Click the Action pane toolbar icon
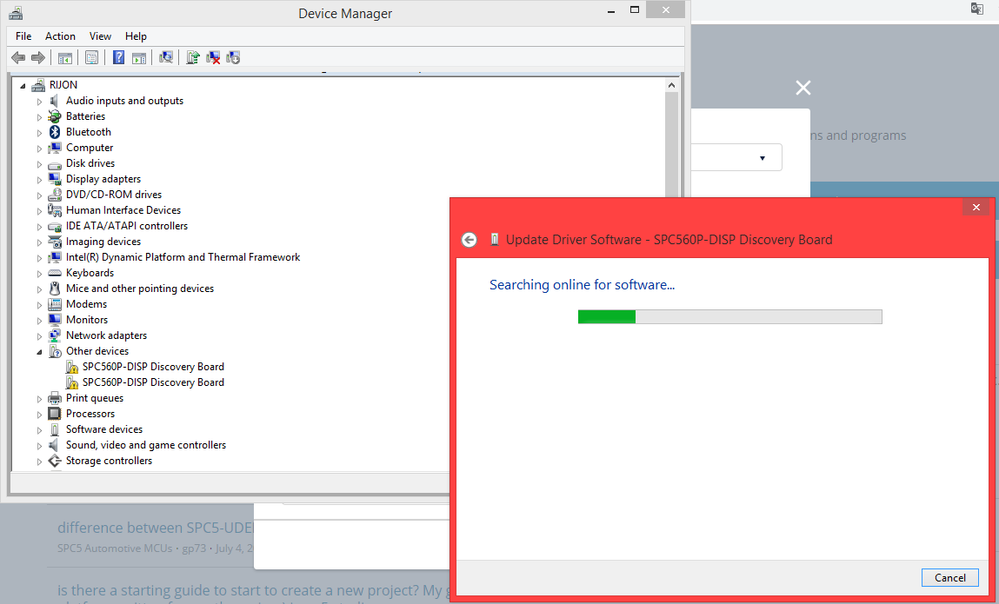The image size is (999, 604). point(139,58)
